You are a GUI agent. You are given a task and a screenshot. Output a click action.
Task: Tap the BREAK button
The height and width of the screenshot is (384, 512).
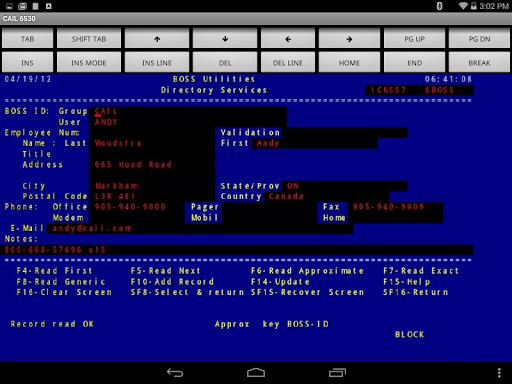tap(479, 62)
